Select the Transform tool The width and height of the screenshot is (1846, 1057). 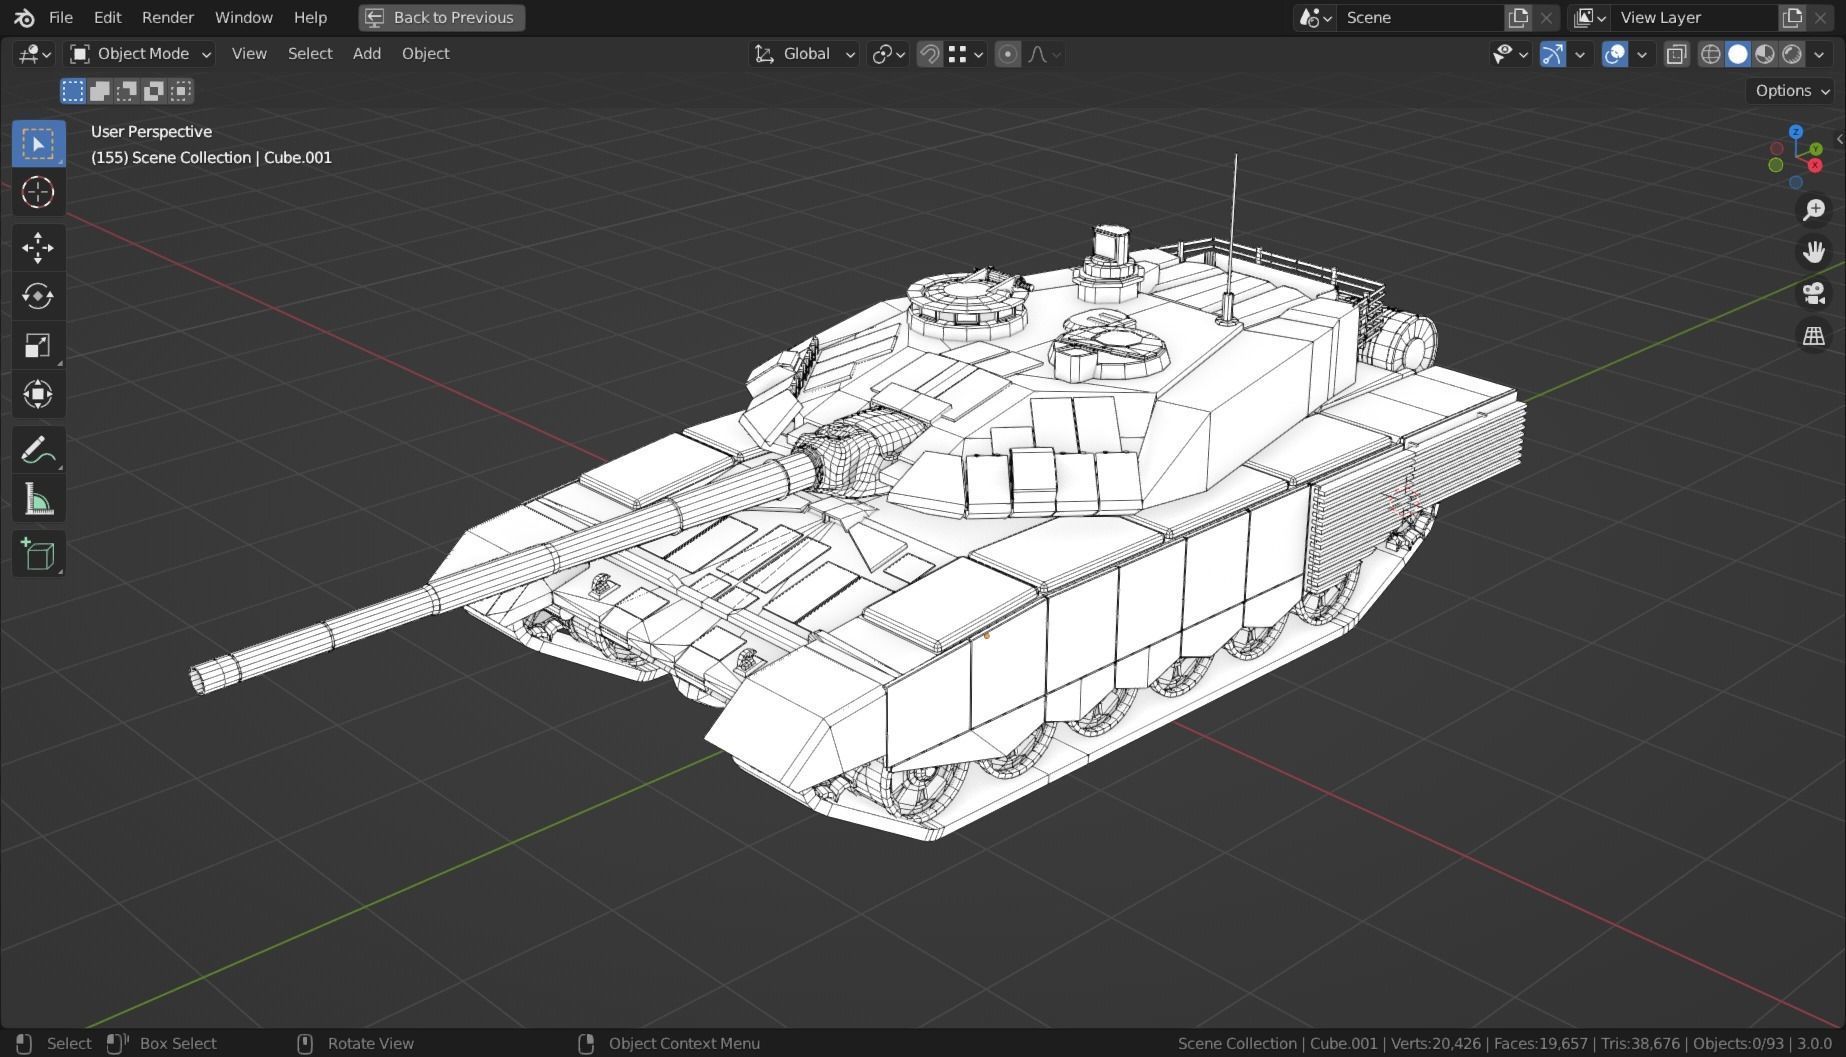click(38, 394)
